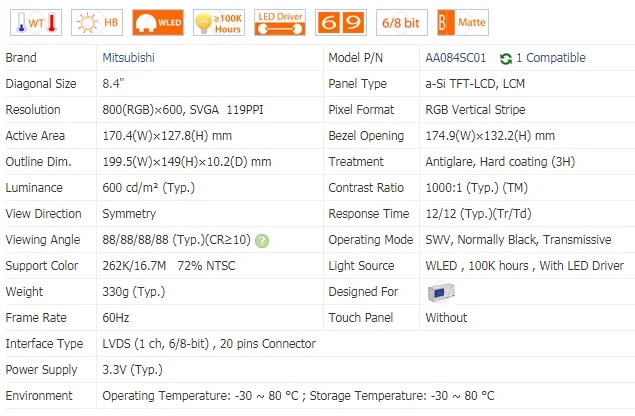Image resolution: width=635 pixels, height=416 pixels.
Task: Click the a-Si TFT-LCD, LCM panel type value
Action: (475, 84)
